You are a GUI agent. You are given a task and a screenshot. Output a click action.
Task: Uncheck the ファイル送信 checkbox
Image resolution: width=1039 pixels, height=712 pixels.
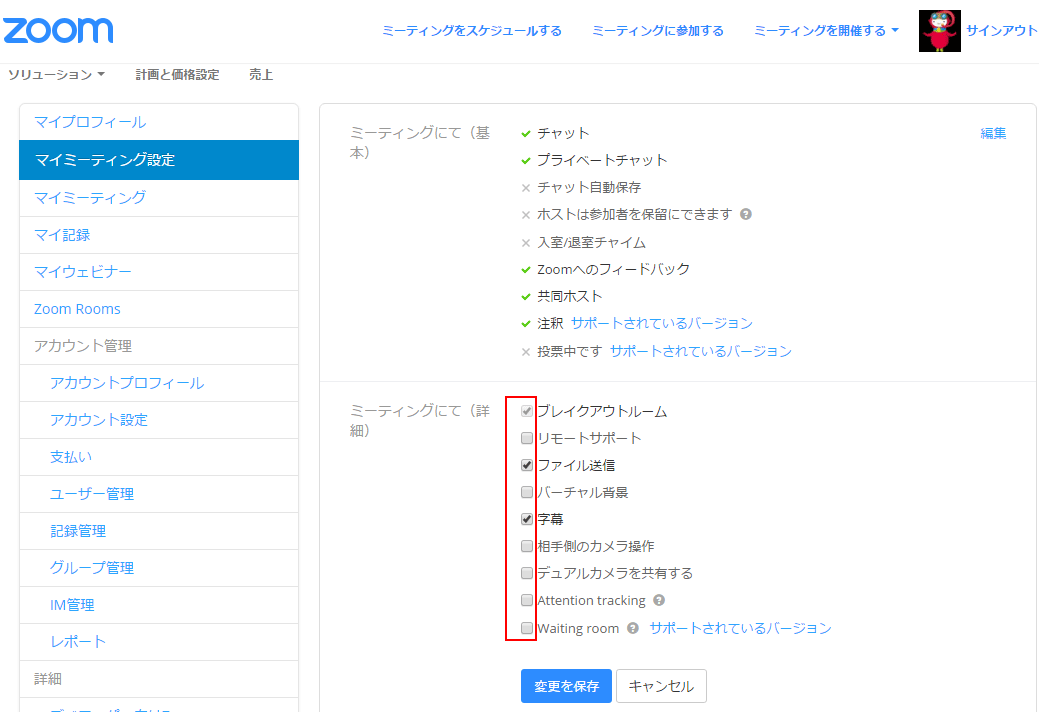527,465
